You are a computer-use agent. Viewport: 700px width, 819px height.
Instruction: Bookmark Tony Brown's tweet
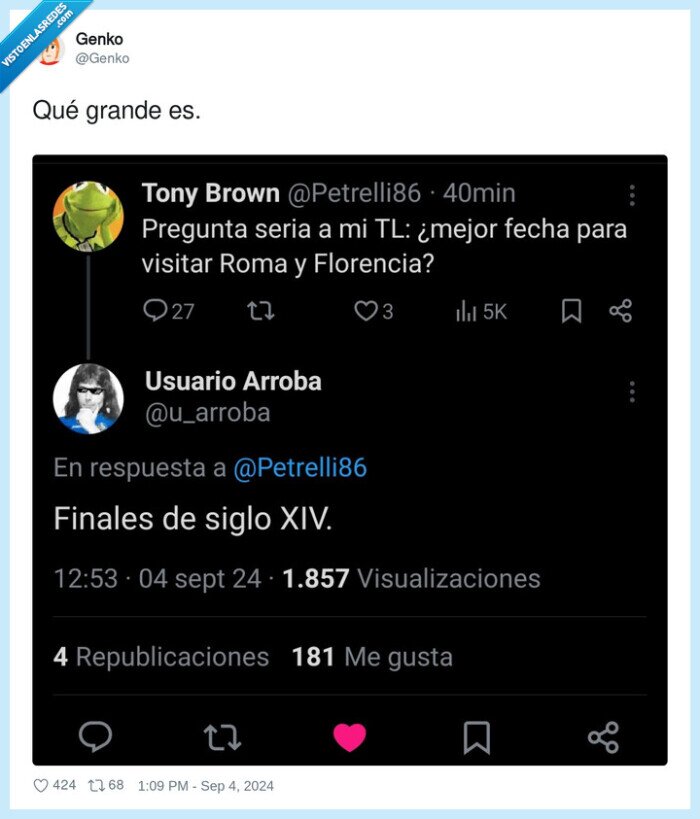[571, 311]
